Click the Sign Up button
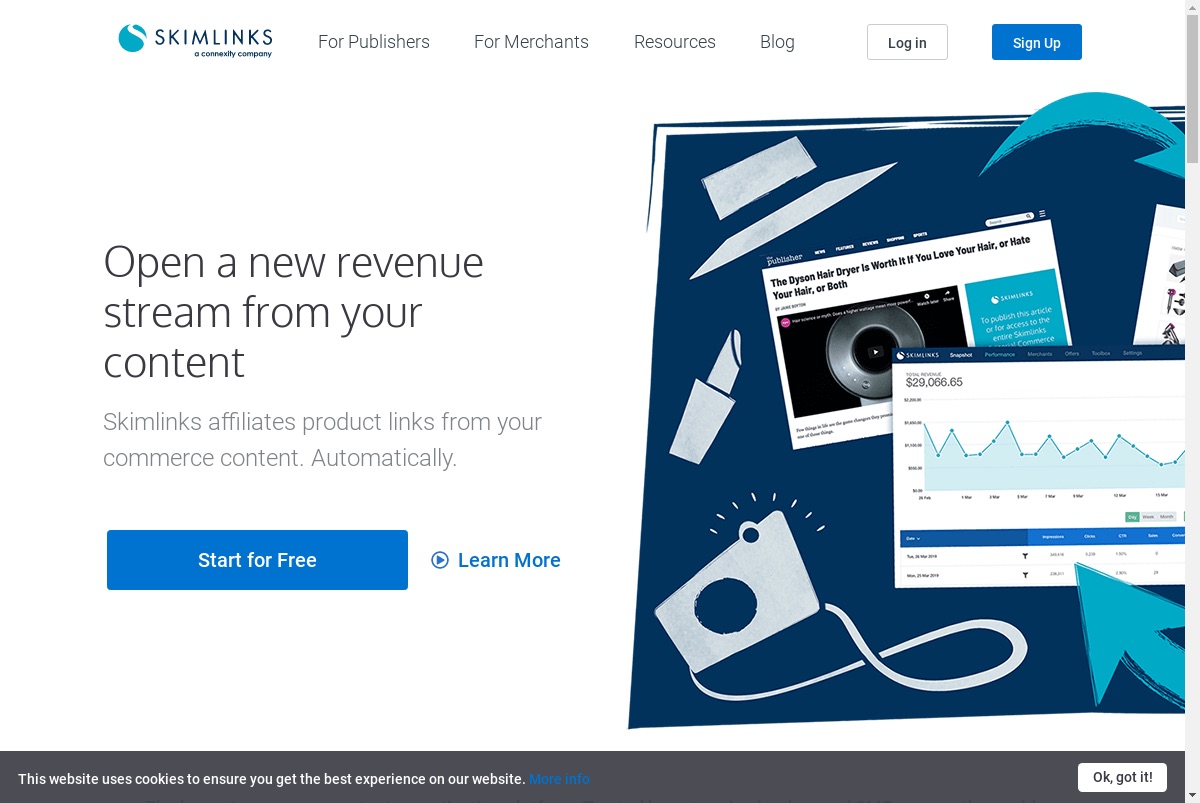 tap(1037, 42)
